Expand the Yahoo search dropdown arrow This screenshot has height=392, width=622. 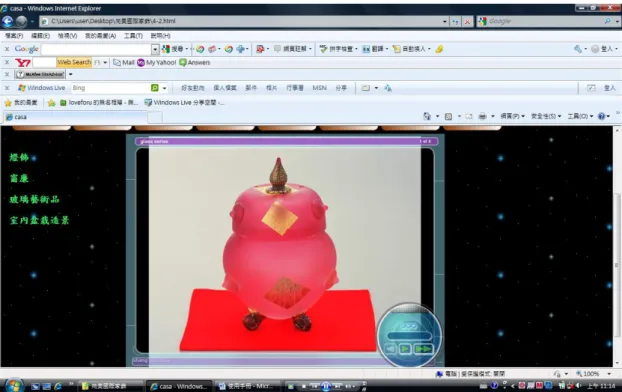coord(105,63)
